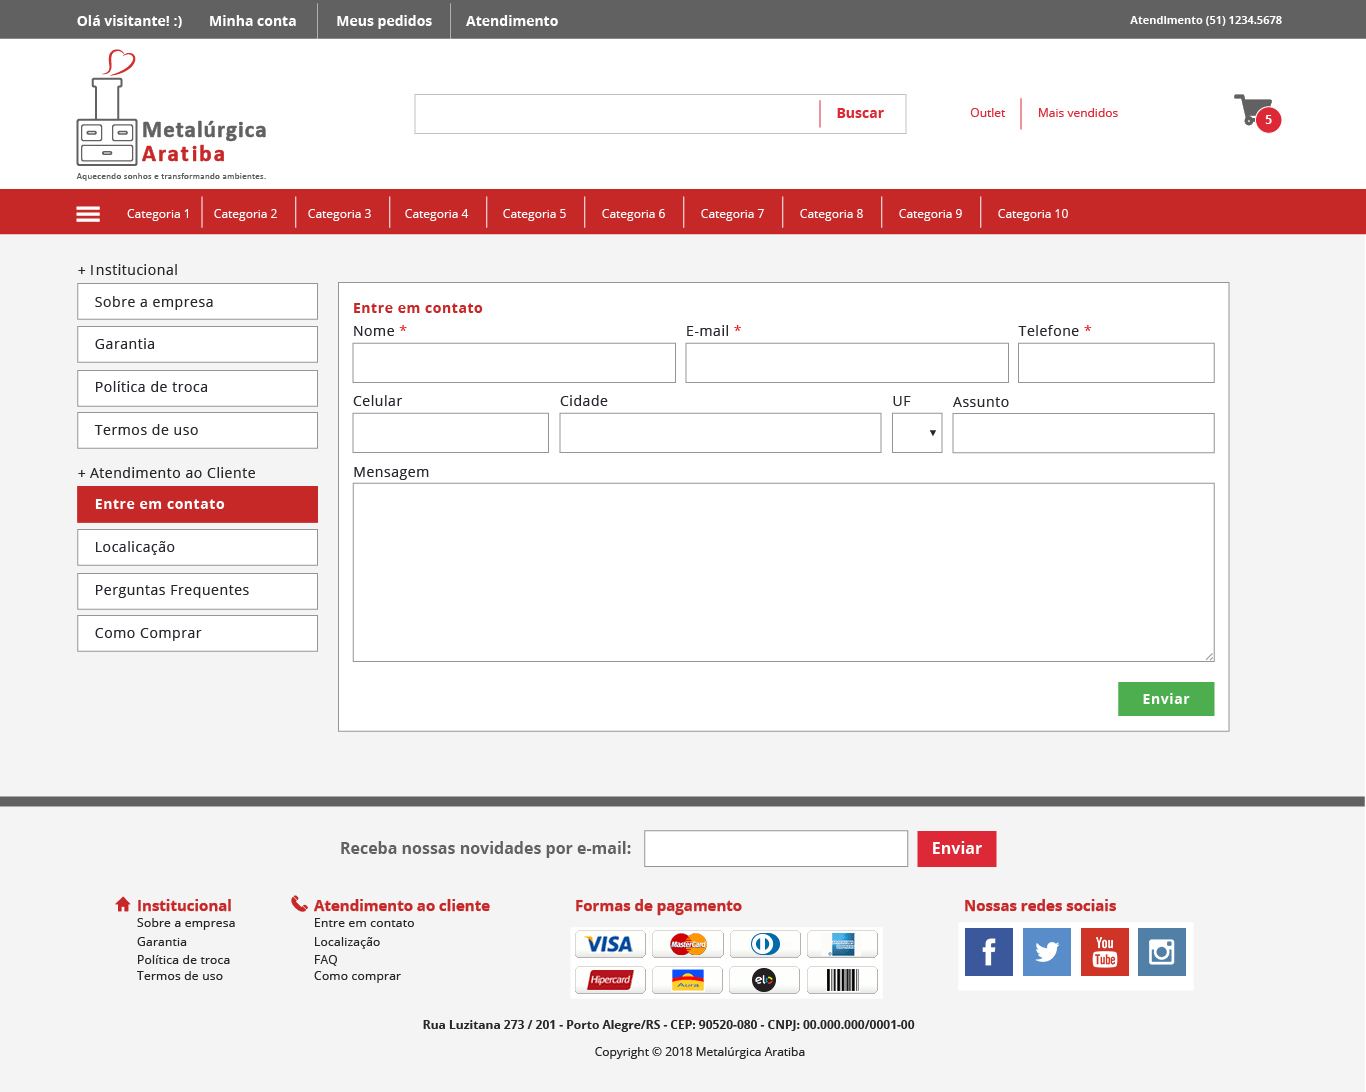Visit the YouTube channel icon
Viewport: 1366px width, 1092px height.
(x=1104, y=952)
